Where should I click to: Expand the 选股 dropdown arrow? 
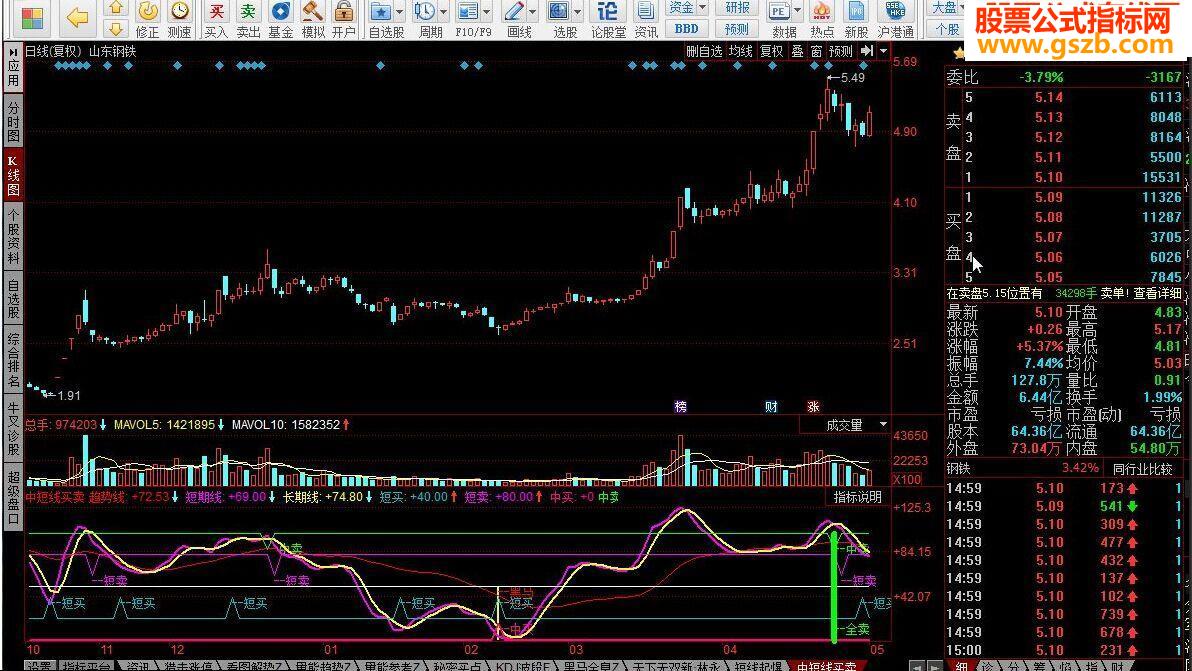[577, 12]
